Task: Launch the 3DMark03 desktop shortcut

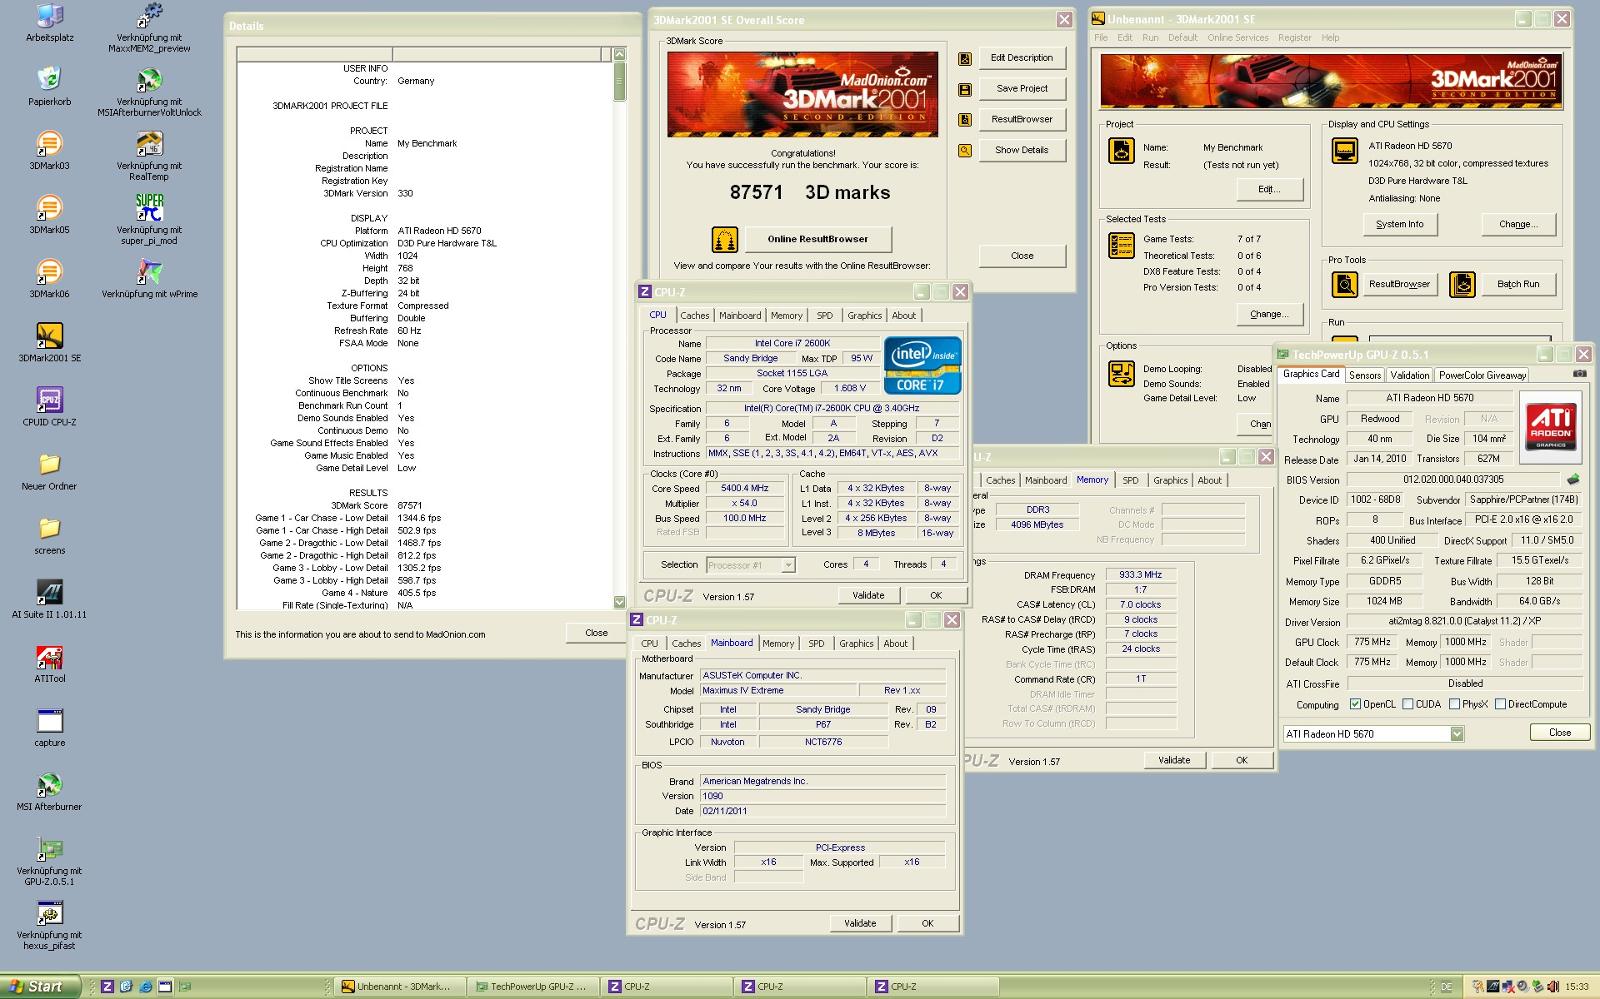Action: tap(49, 144)
